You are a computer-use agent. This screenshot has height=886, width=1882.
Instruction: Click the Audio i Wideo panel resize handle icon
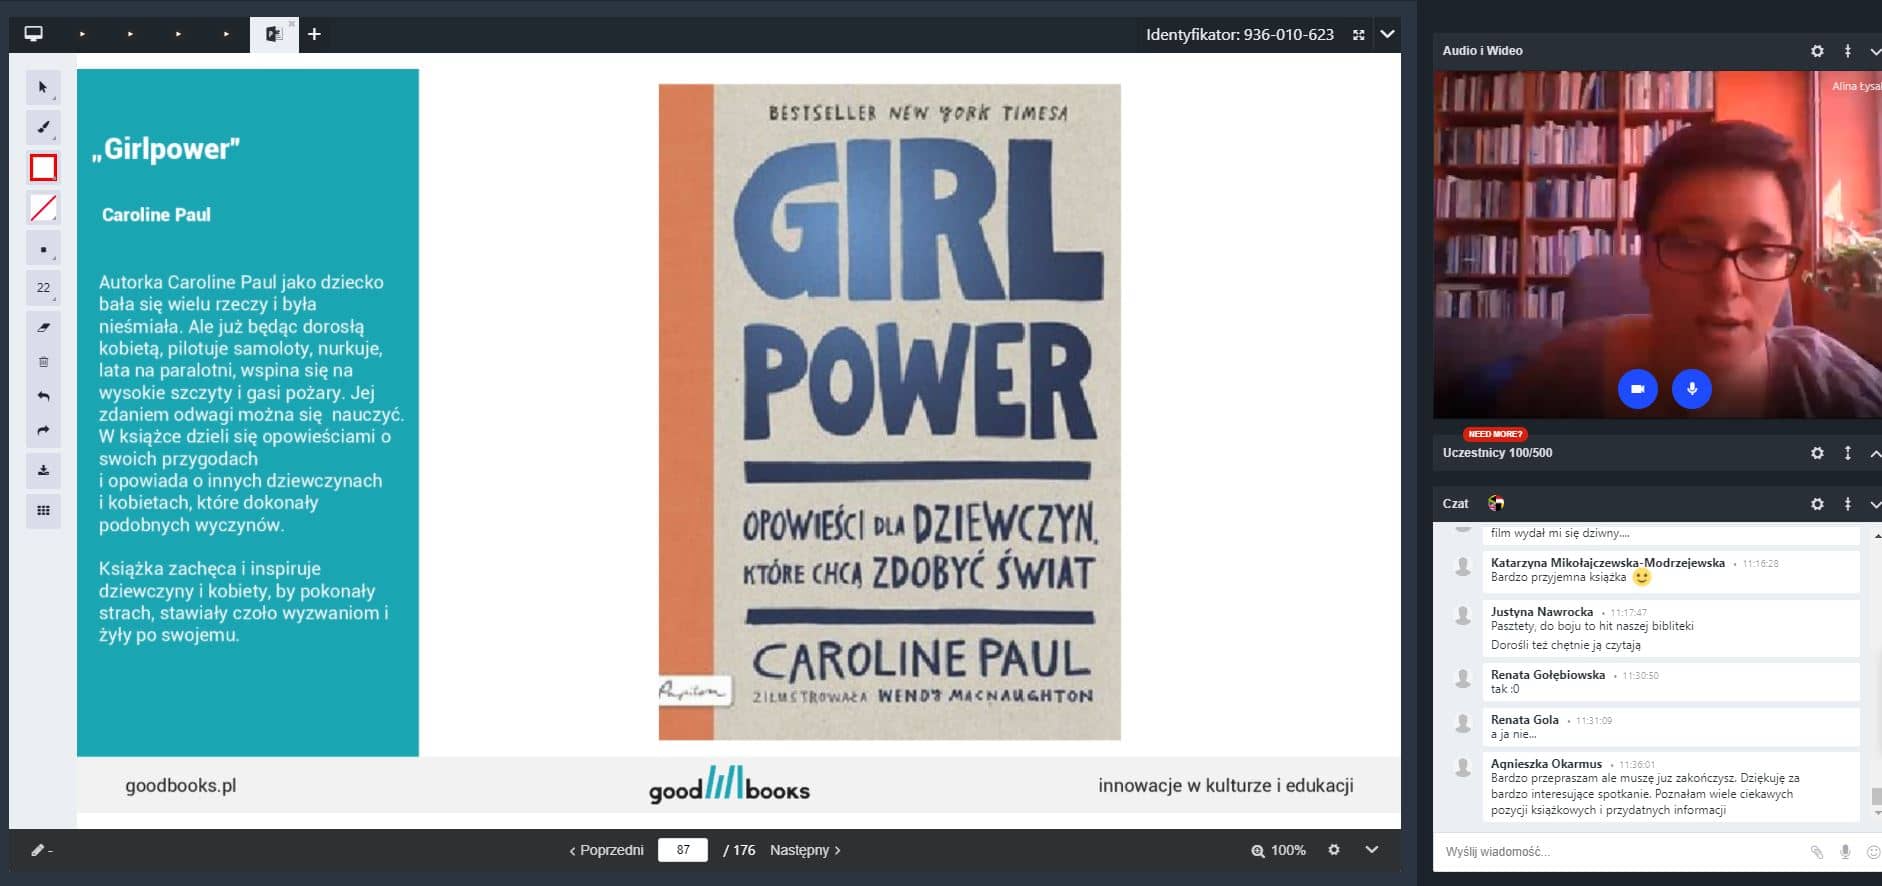(1847, 51)
